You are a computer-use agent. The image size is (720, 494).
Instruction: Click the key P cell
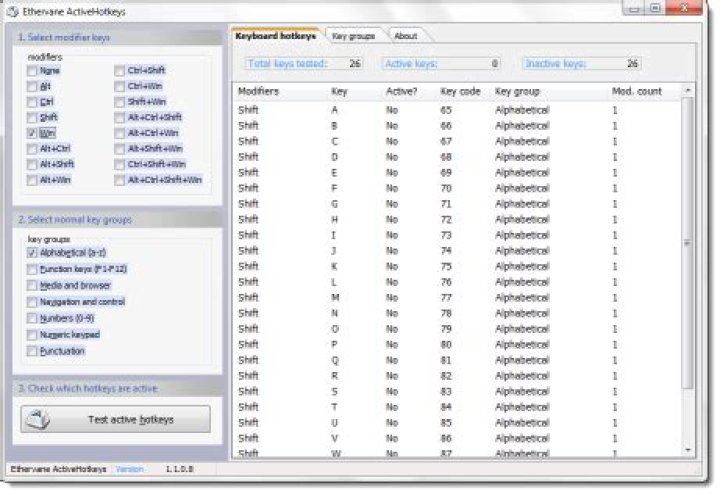pos(334,344)
